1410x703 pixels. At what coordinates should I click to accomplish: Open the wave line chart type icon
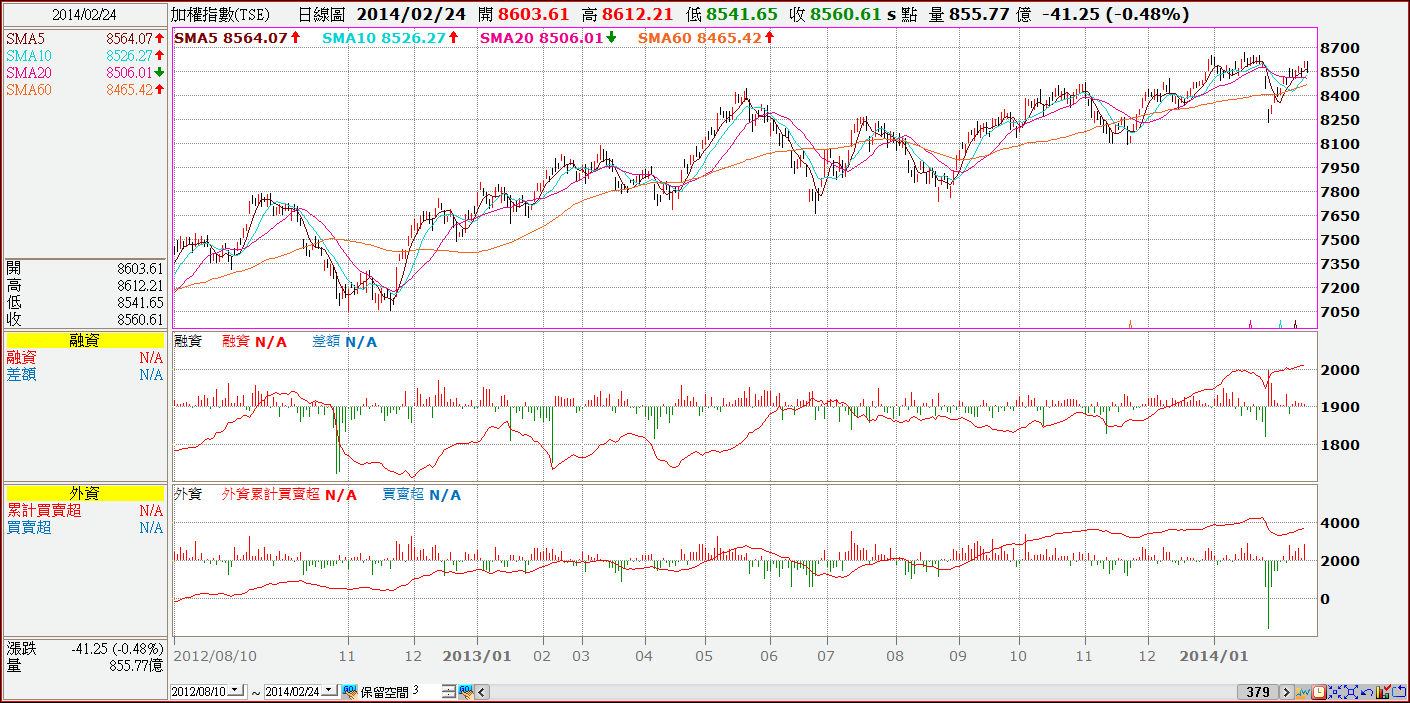(x=1303, y=692)
